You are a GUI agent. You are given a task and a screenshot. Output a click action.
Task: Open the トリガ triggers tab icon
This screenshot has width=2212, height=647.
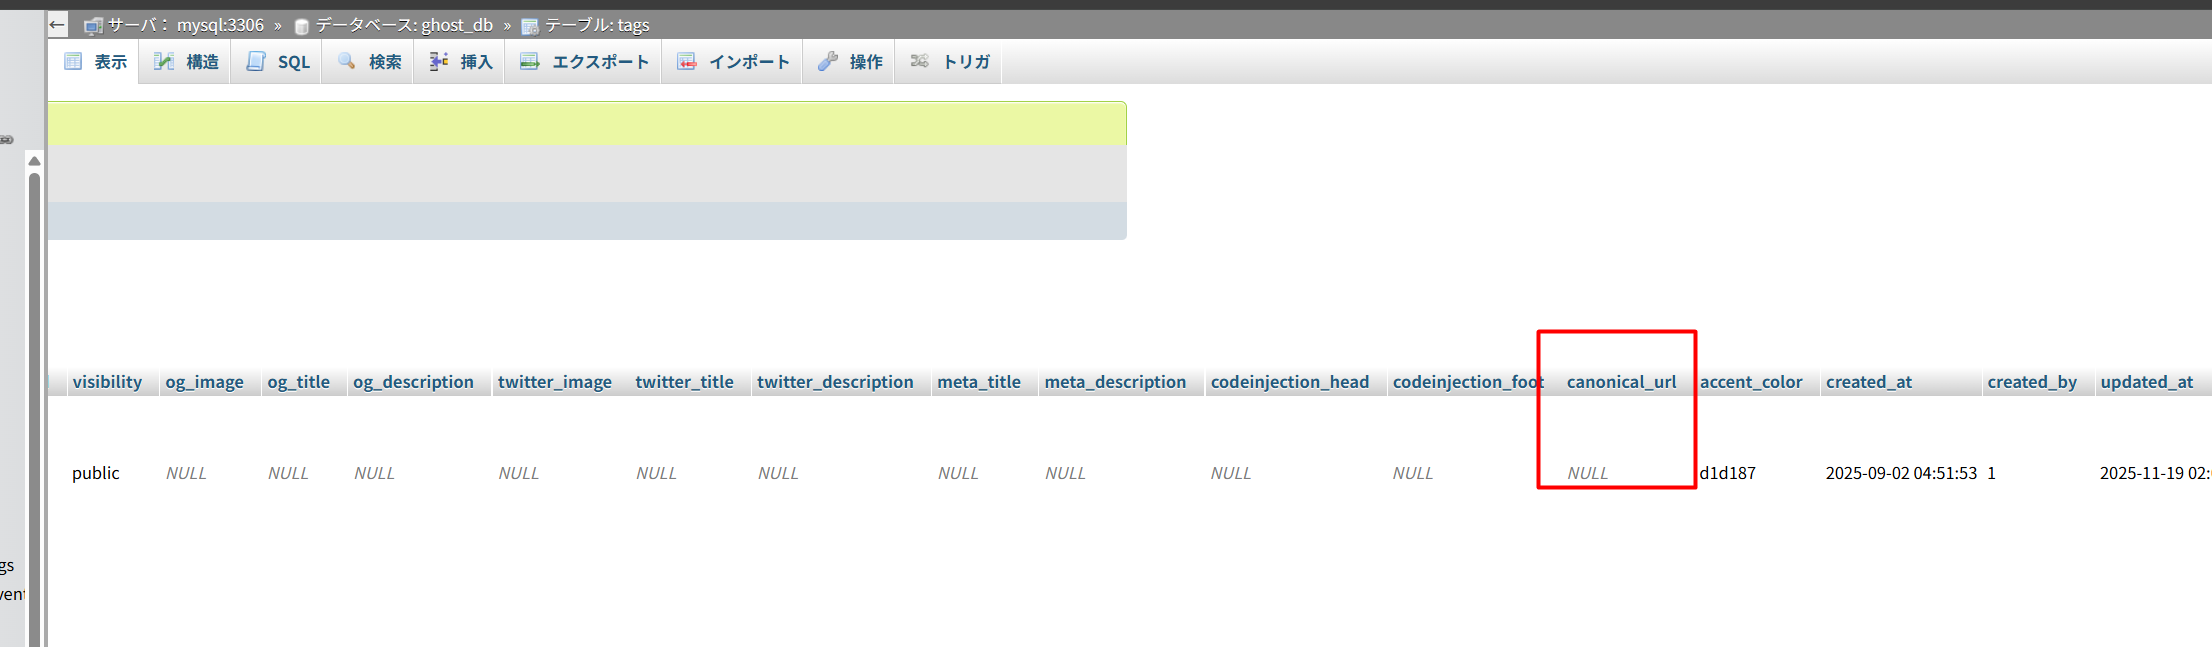[950, 62]
